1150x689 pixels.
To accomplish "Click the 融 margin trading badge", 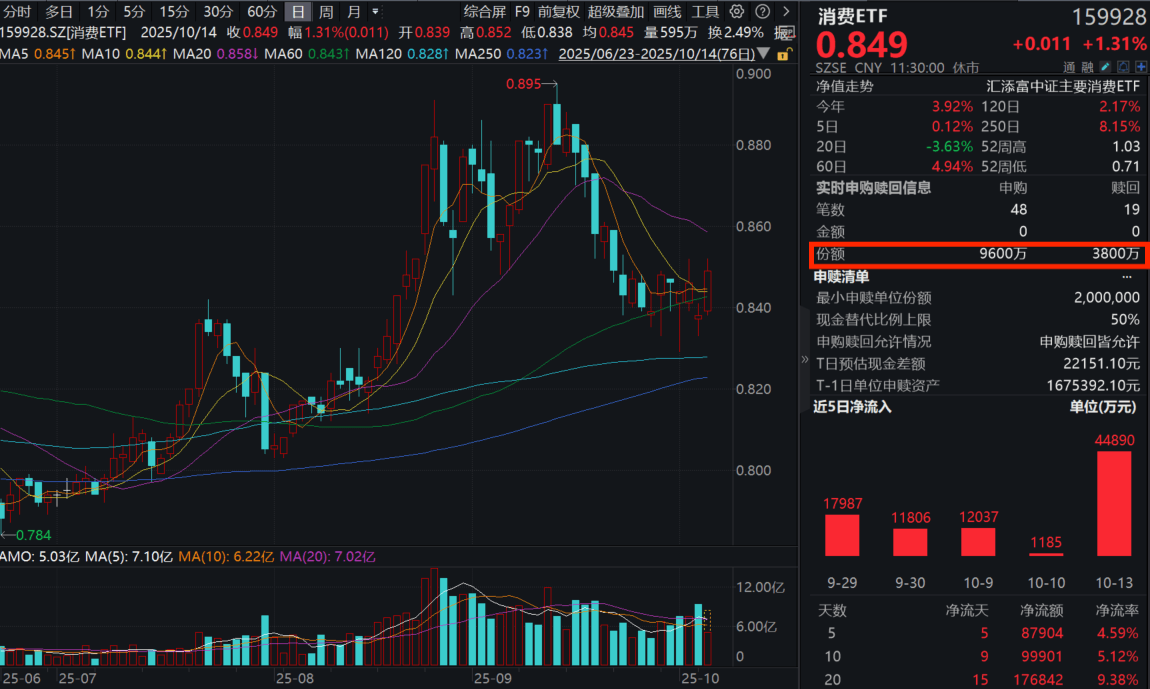I will (x=1087, y=66).
